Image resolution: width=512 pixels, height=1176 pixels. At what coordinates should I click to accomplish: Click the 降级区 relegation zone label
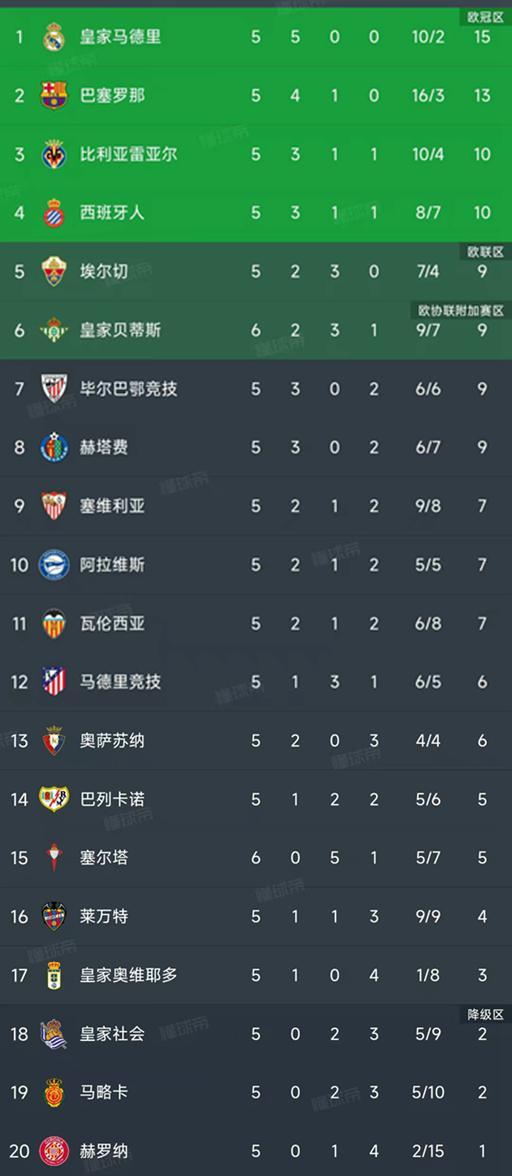click(x=485, y=1015)
